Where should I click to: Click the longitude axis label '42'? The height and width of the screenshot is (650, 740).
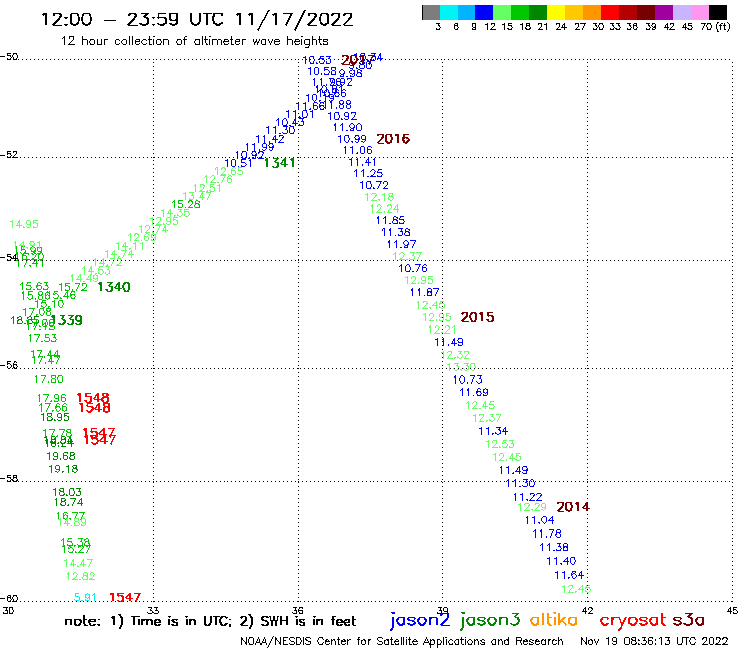point(588,610)
